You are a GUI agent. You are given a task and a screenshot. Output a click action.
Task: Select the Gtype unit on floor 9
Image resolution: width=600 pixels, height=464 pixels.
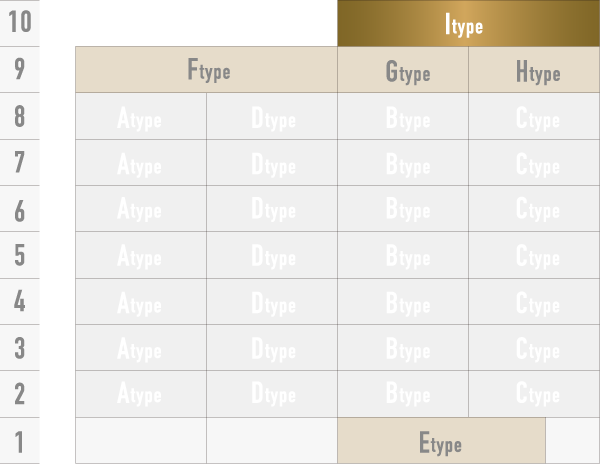click(403, 70)
